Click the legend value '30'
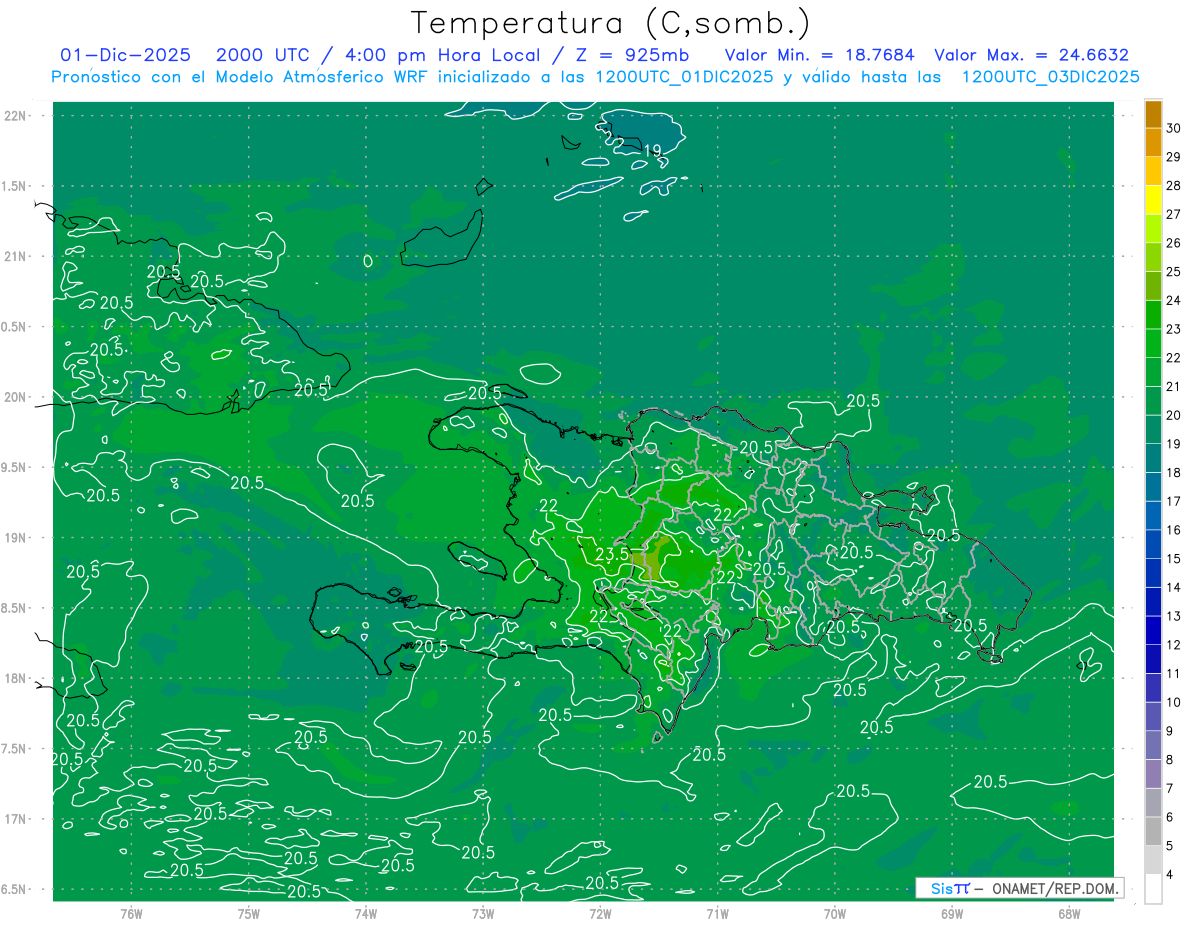This screenshot has height=927, width=1200. click(1174, 128)
